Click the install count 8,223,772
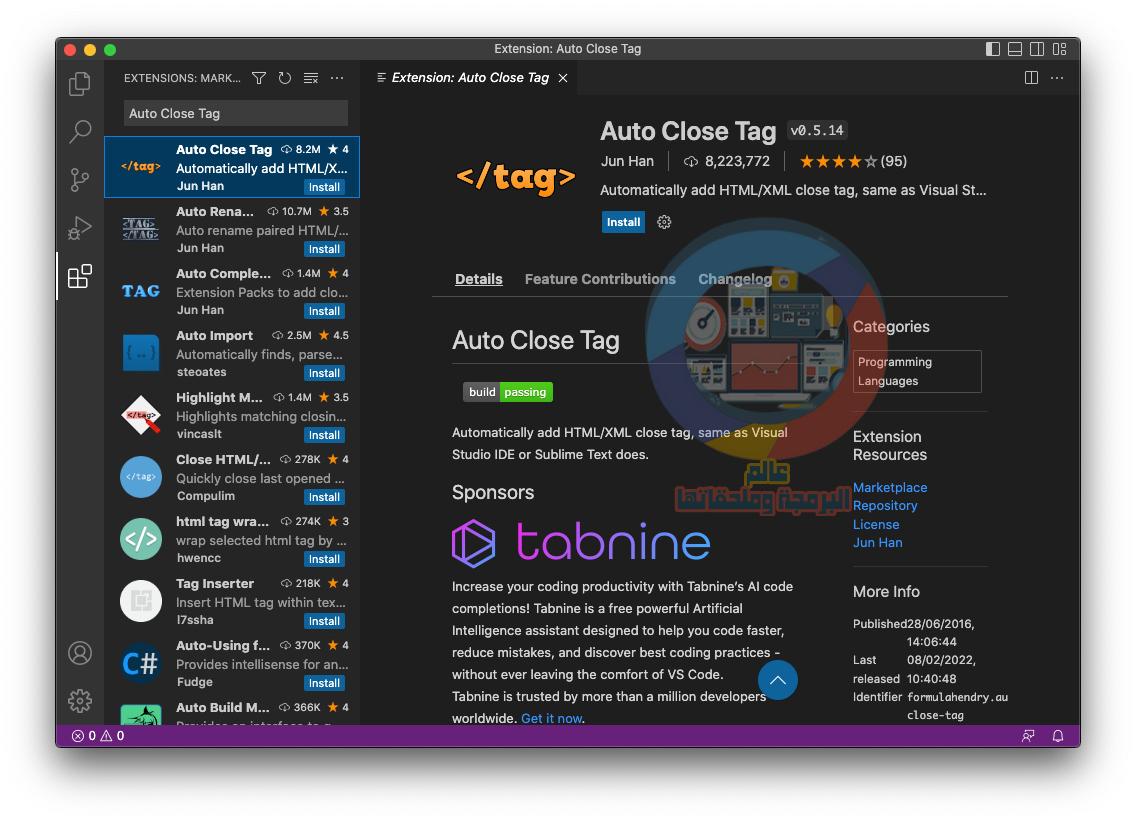 (727, 161)
